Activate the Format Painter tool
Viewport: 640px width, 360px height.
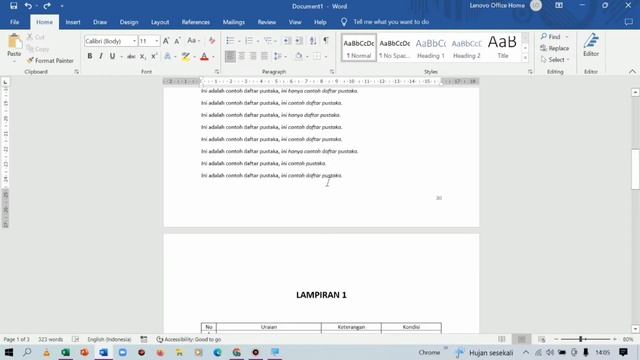coord(50,60)
